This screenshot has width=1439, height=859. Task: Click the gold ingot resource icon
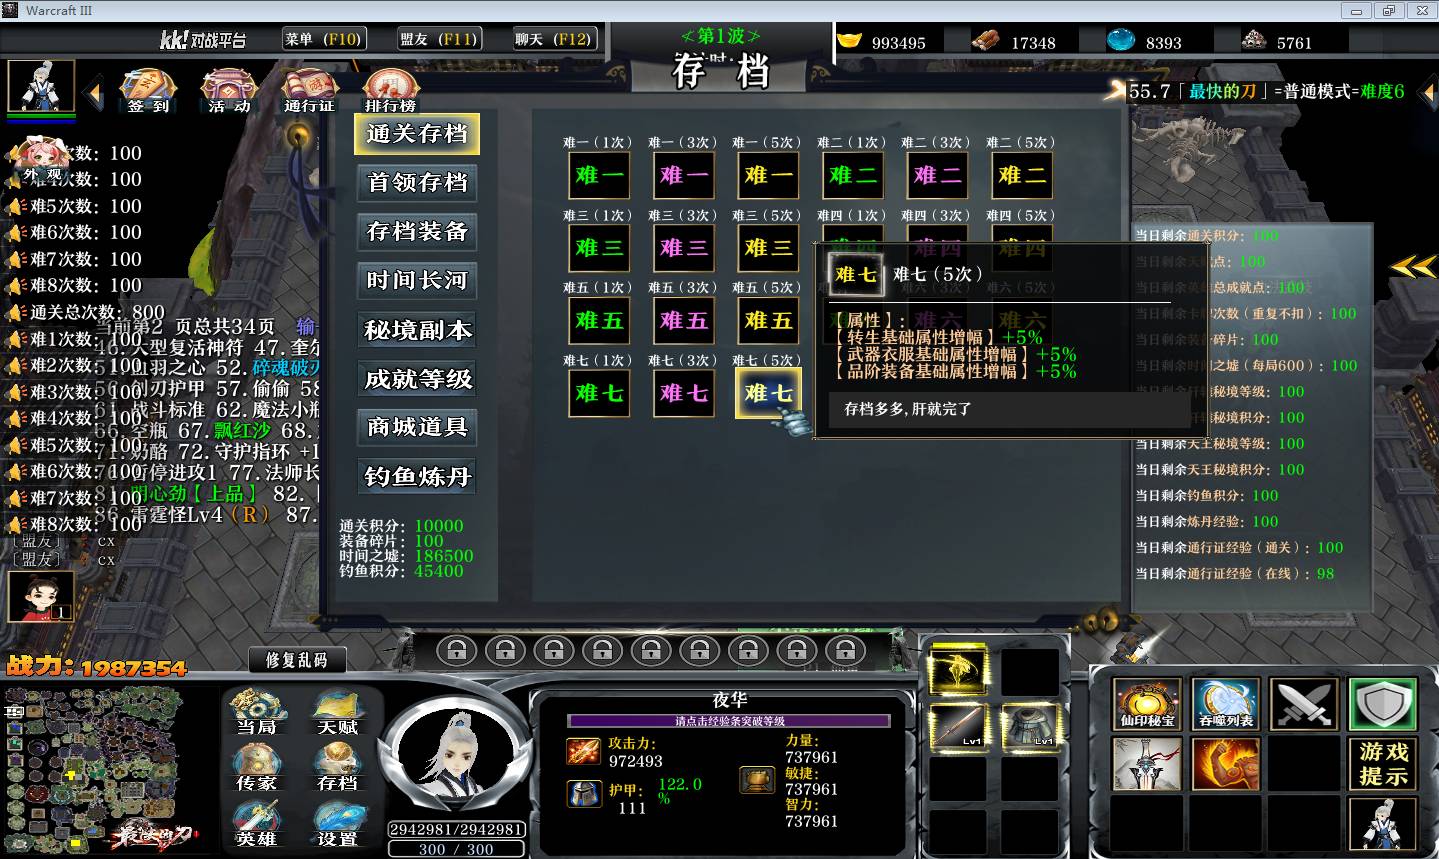(x=849, y=40)
